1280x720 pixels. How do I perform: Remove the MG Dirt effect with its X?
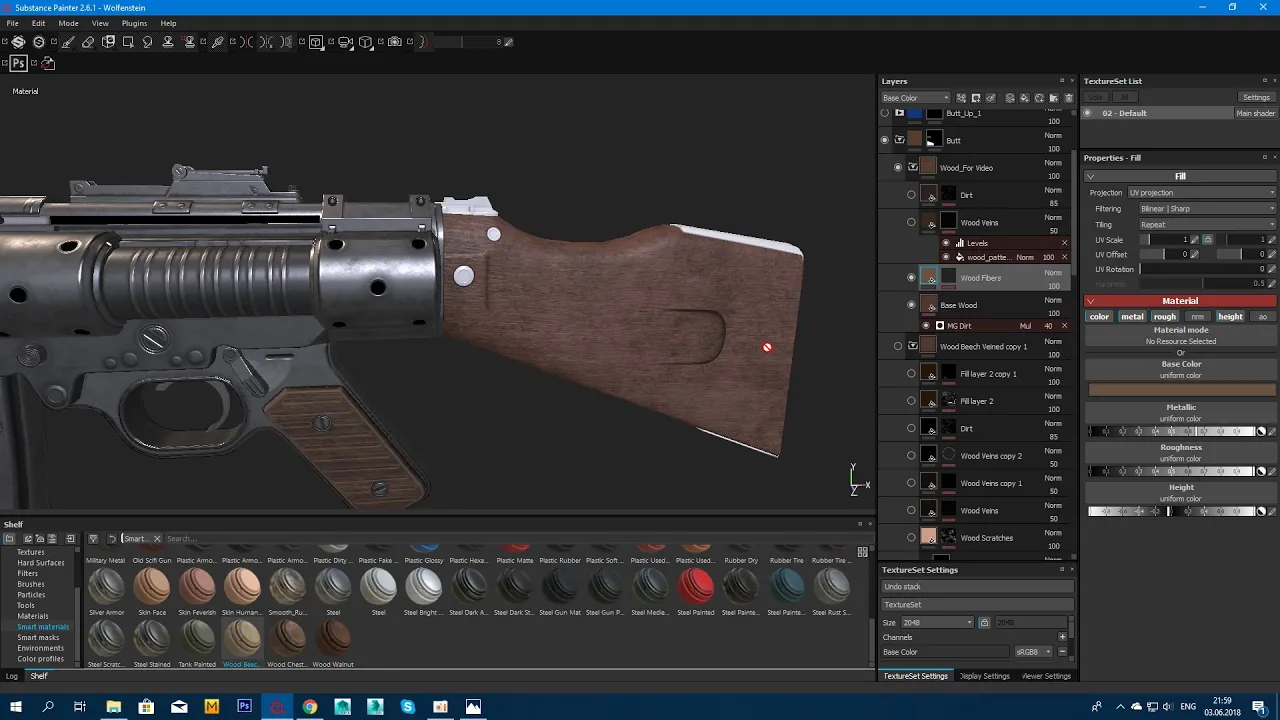click(1064, 326)
